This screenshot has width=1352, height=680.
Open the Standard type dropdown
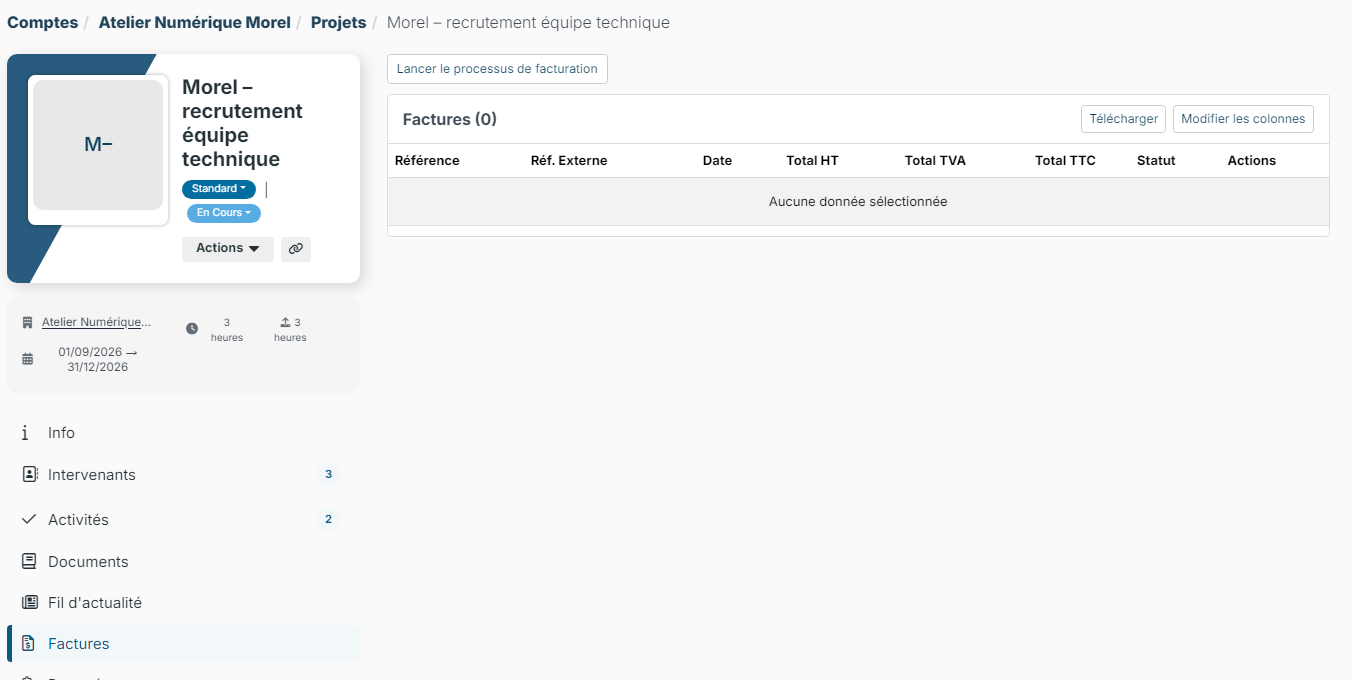[219, 189]
